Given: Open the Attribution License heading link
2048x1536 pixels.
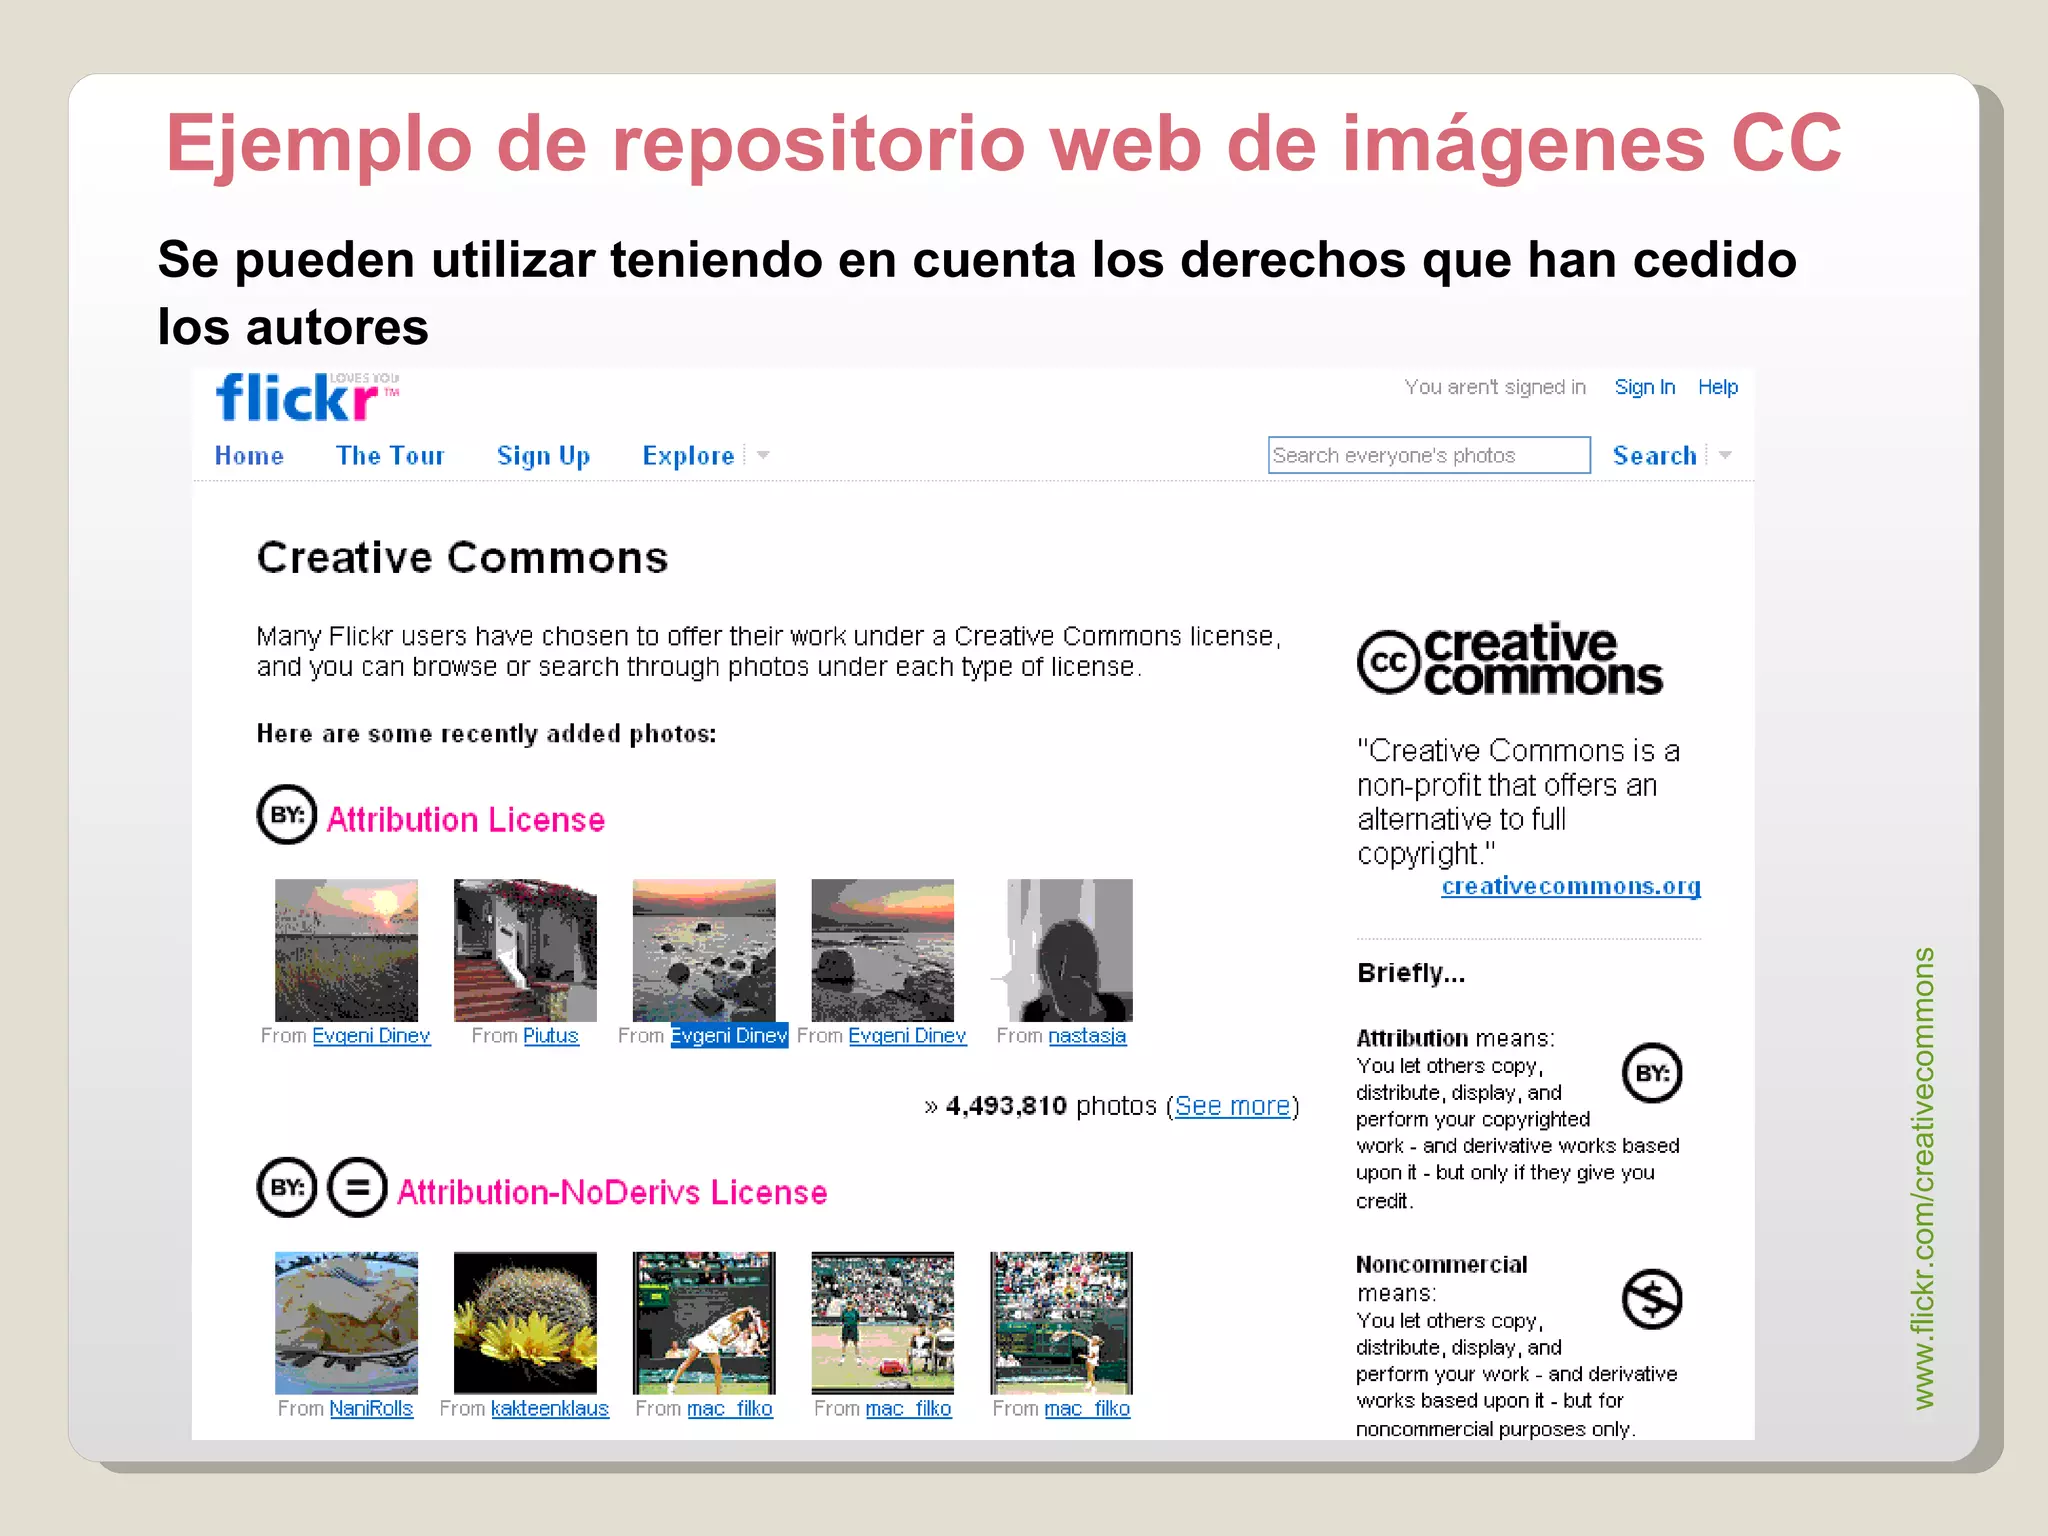Looking at the screenshot, I should pos(466,820).
